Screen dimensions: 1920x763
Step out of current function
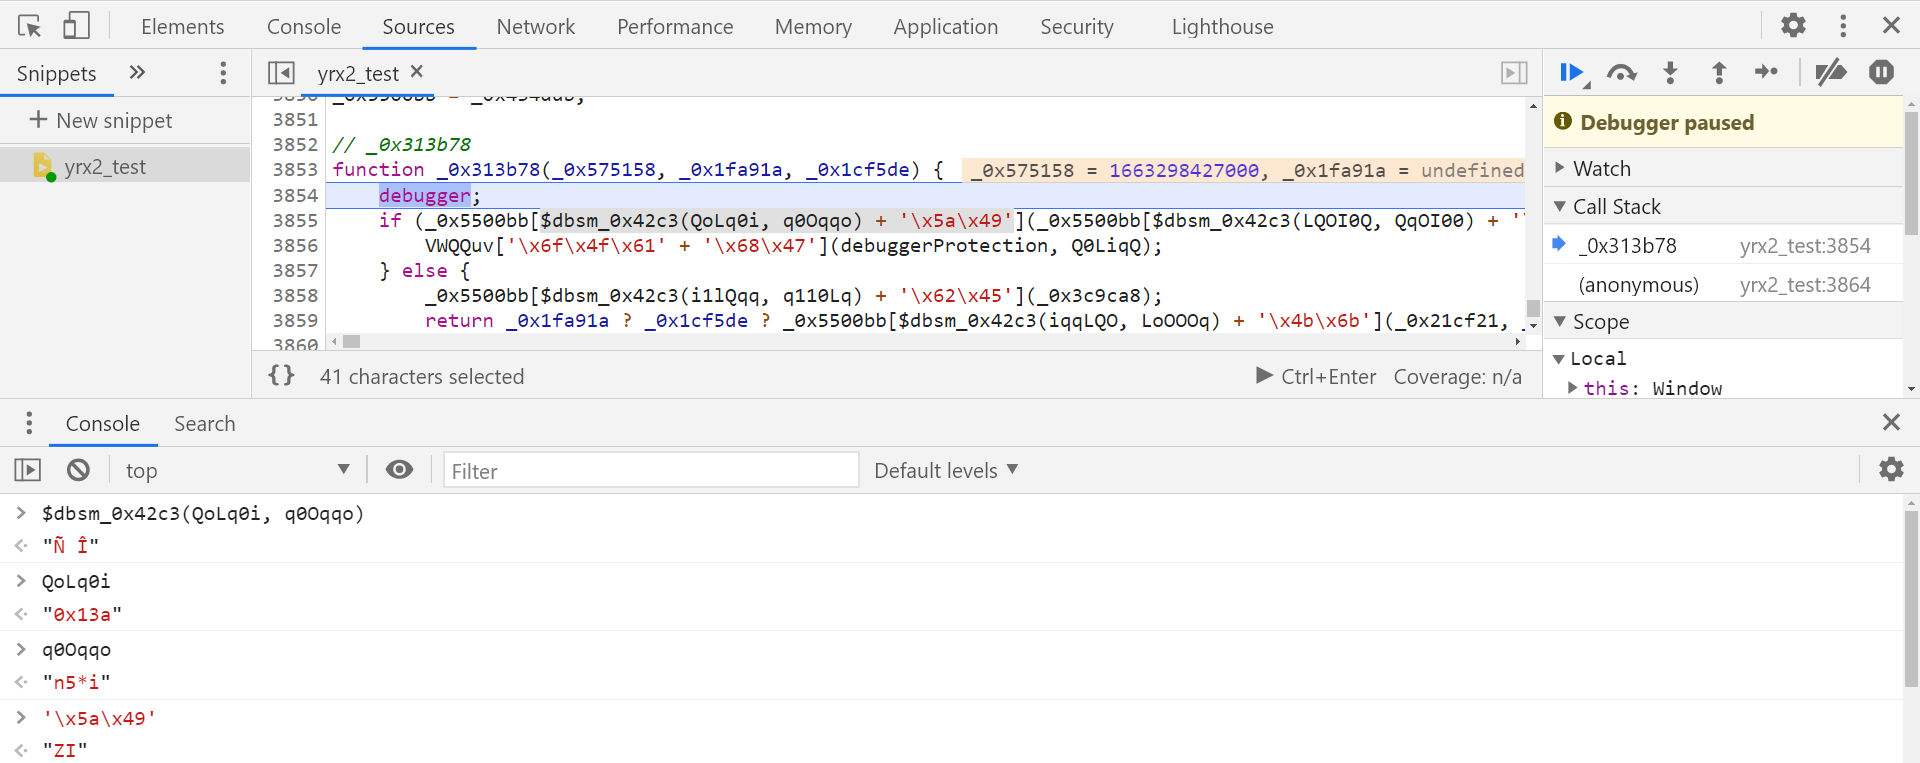1719,72
